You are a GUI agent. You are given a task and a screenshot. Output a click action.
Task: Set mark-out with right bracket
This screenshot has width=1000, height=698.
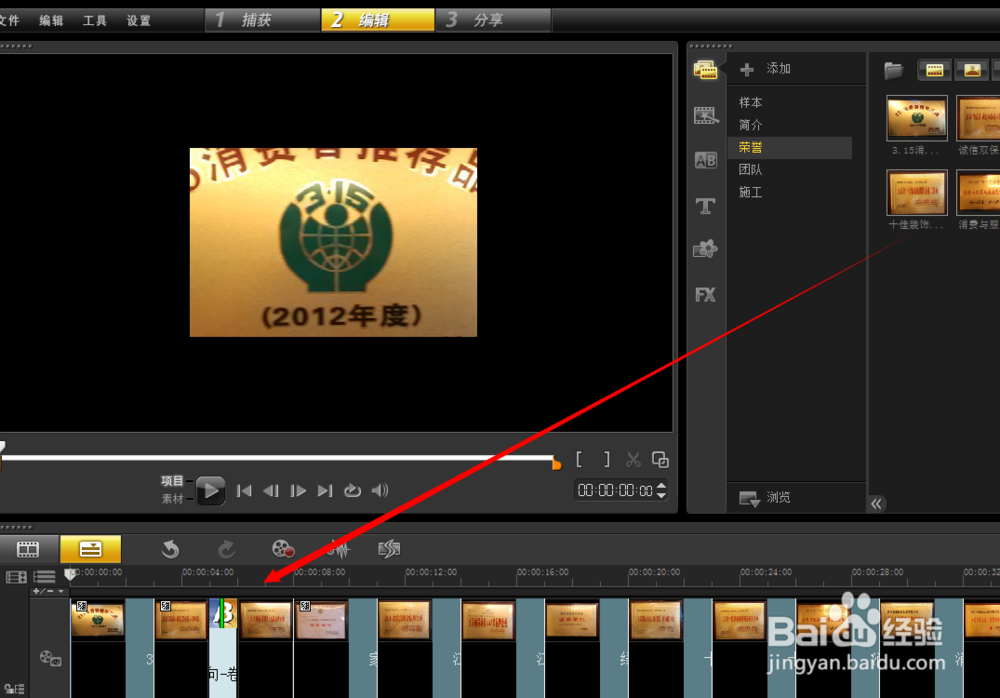coord(607,459)
